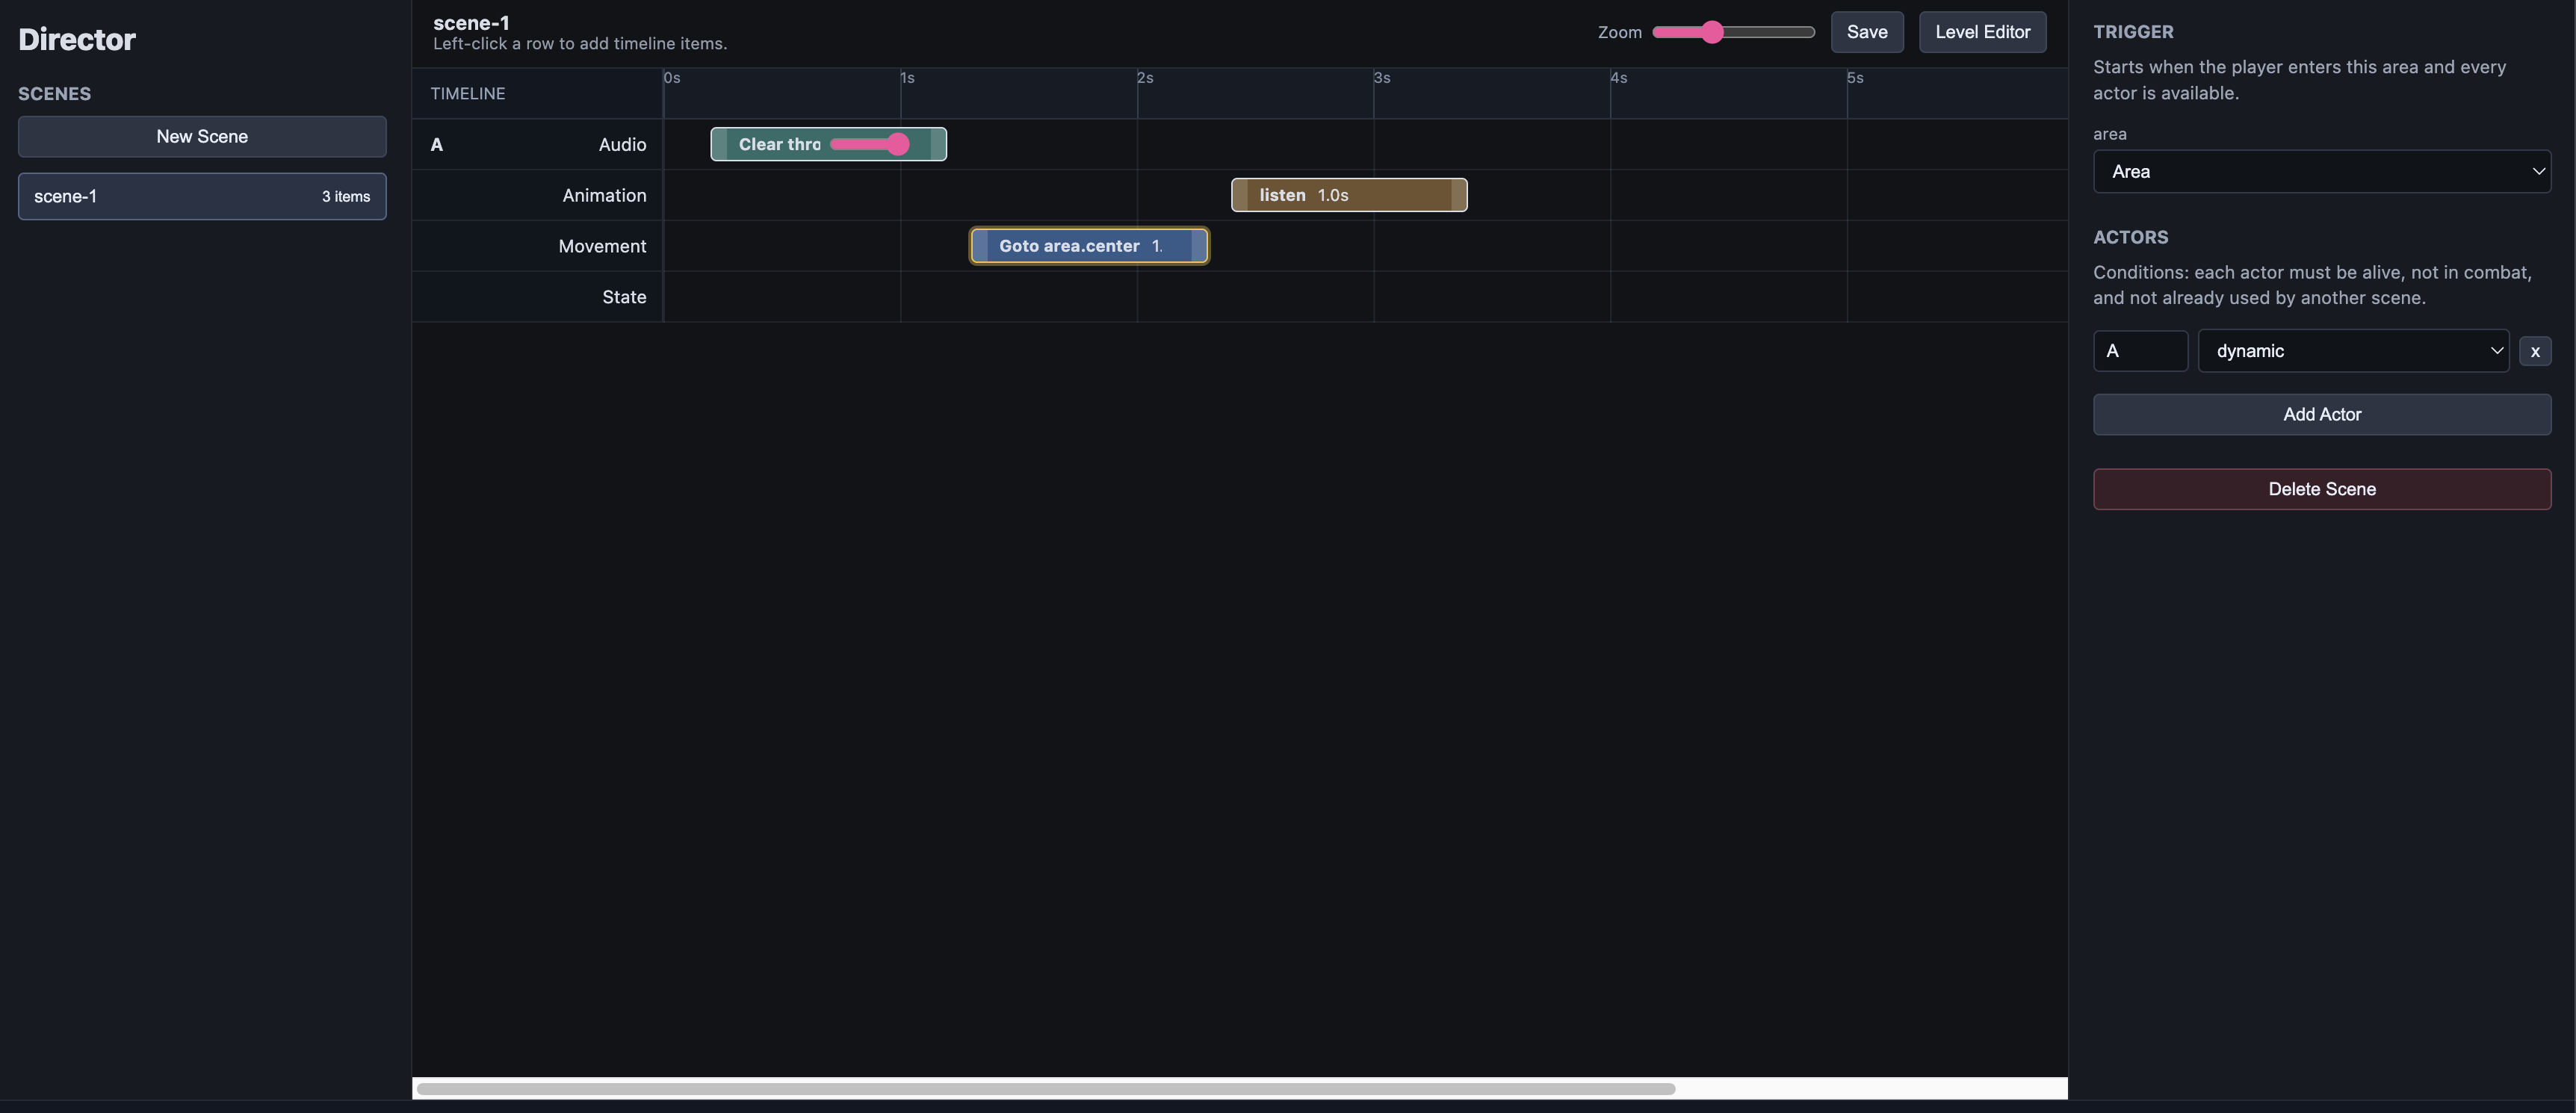The image size is (2576, 1113).
Task: Click the Delete Scene button
Action: pyautogui.click(x=2322, y=489)
